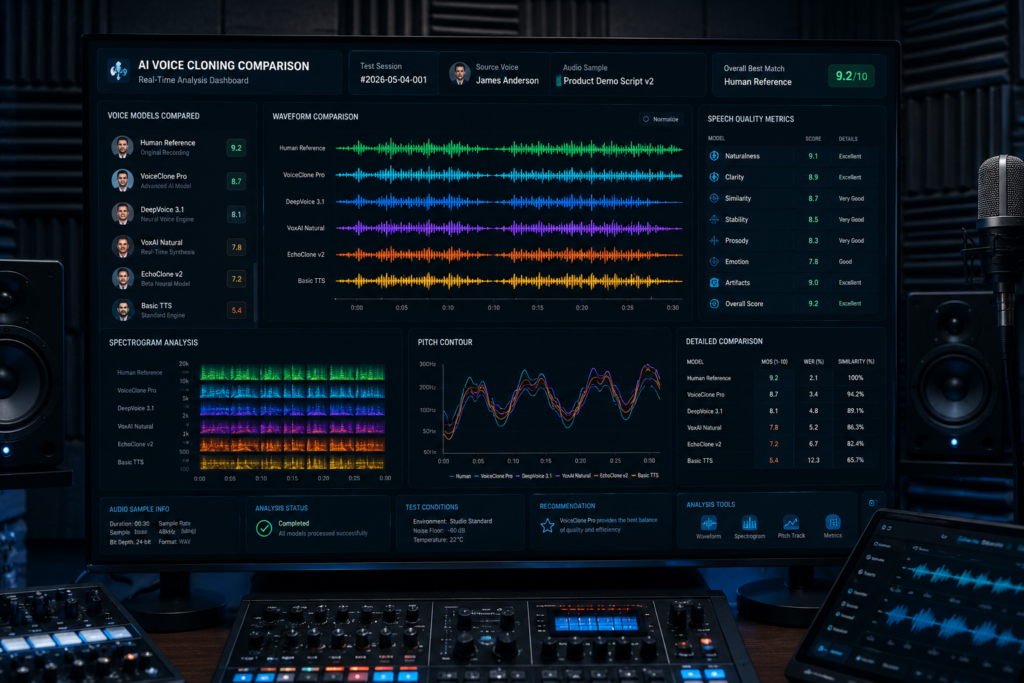Click the Waveform Comparison panel title
1024x683 pixels.
pos(315,117)
